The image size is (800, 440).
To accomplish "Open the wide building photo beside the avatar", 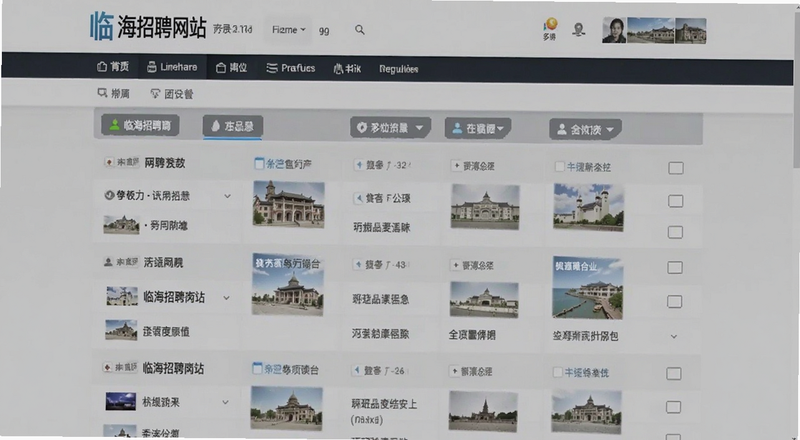I will (651, 31).
